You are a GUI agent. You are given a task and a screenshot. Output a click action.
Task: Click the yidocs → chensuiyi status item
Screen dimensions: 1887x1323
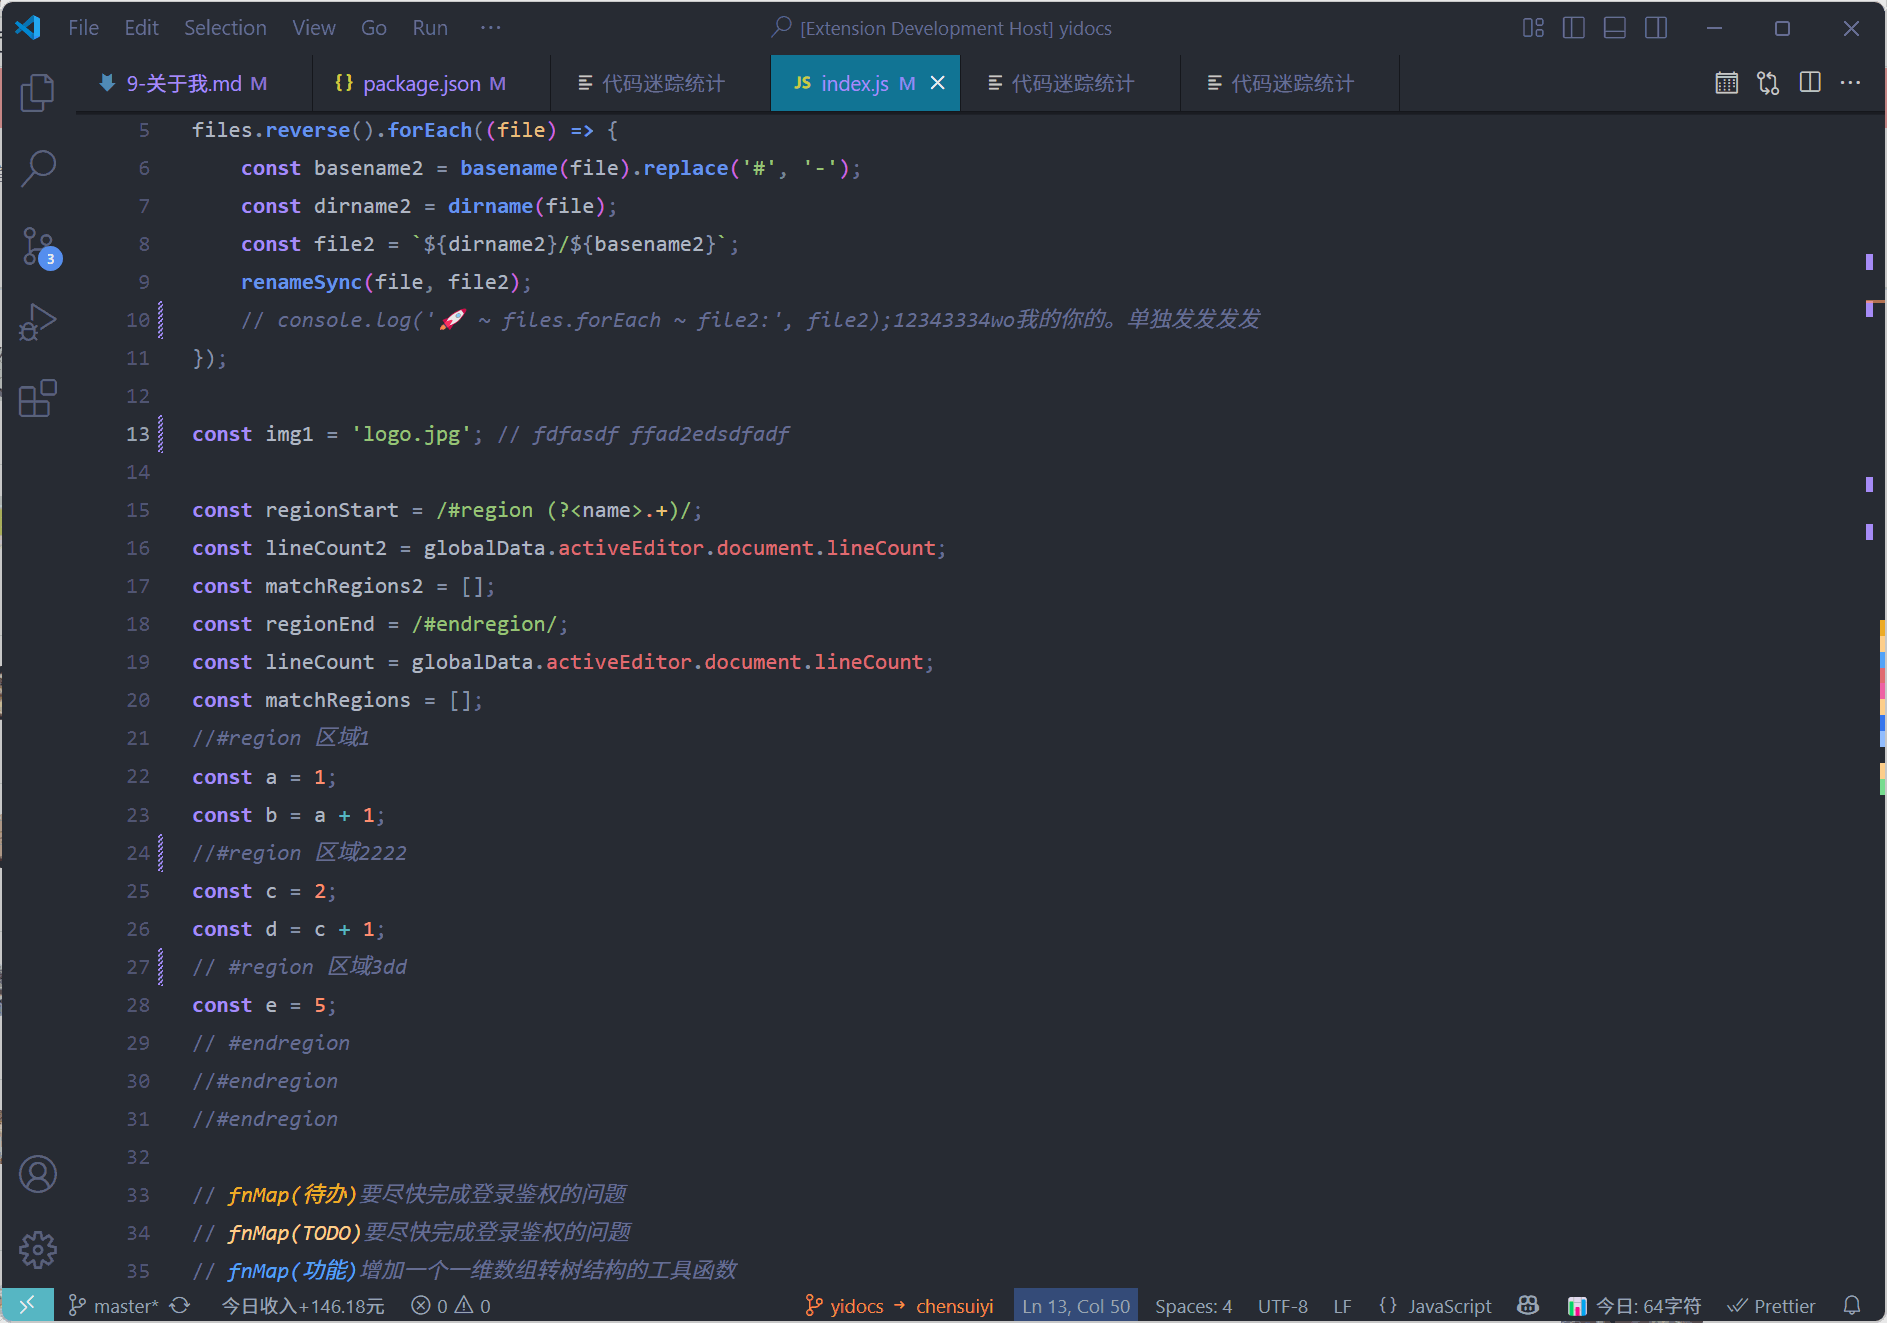click(x=899, y=1306)
